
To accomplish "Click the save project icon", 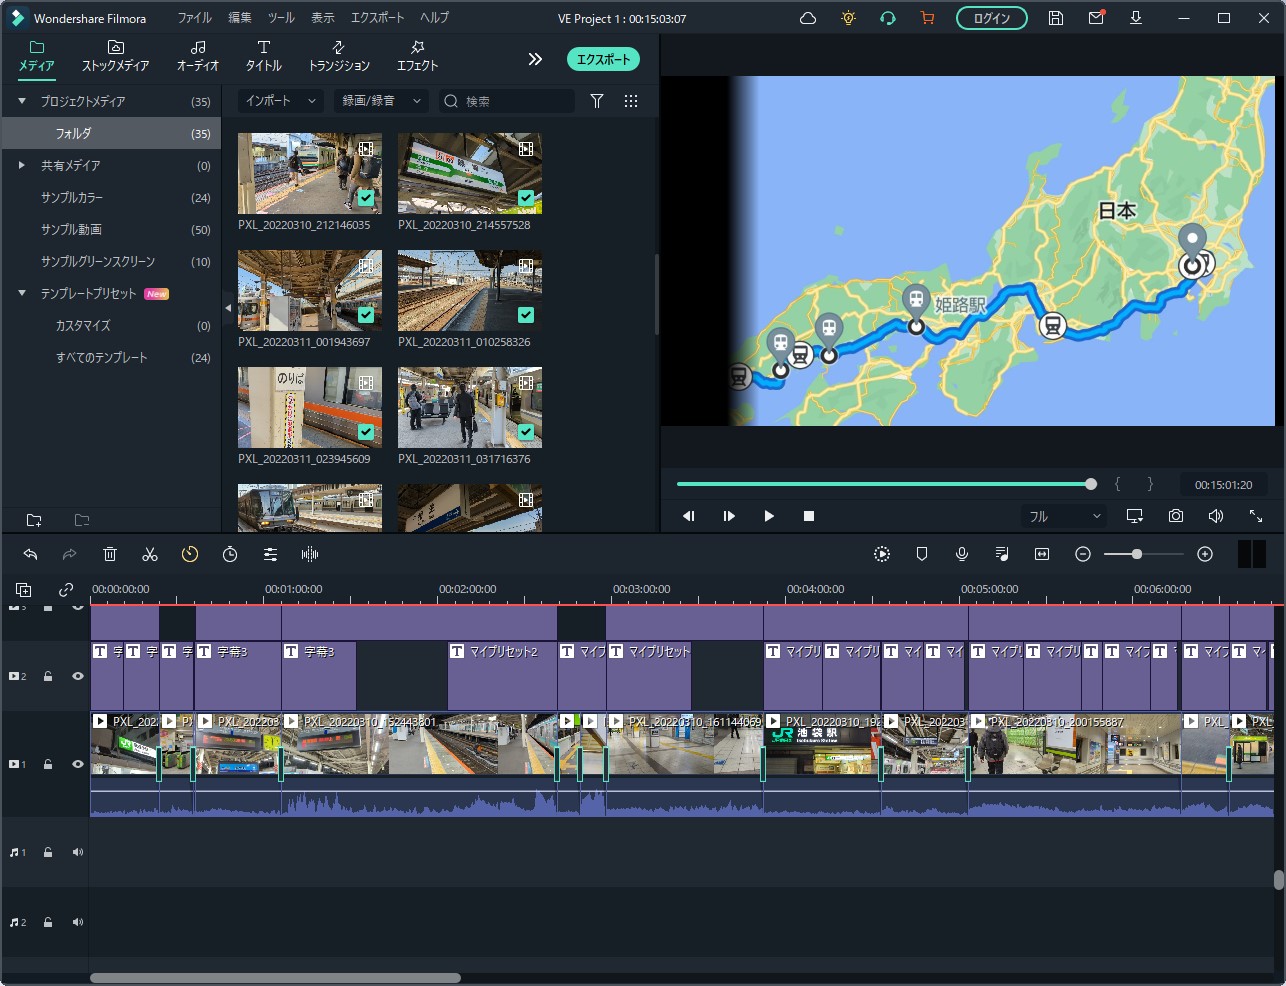I will tap(1055, 18).
